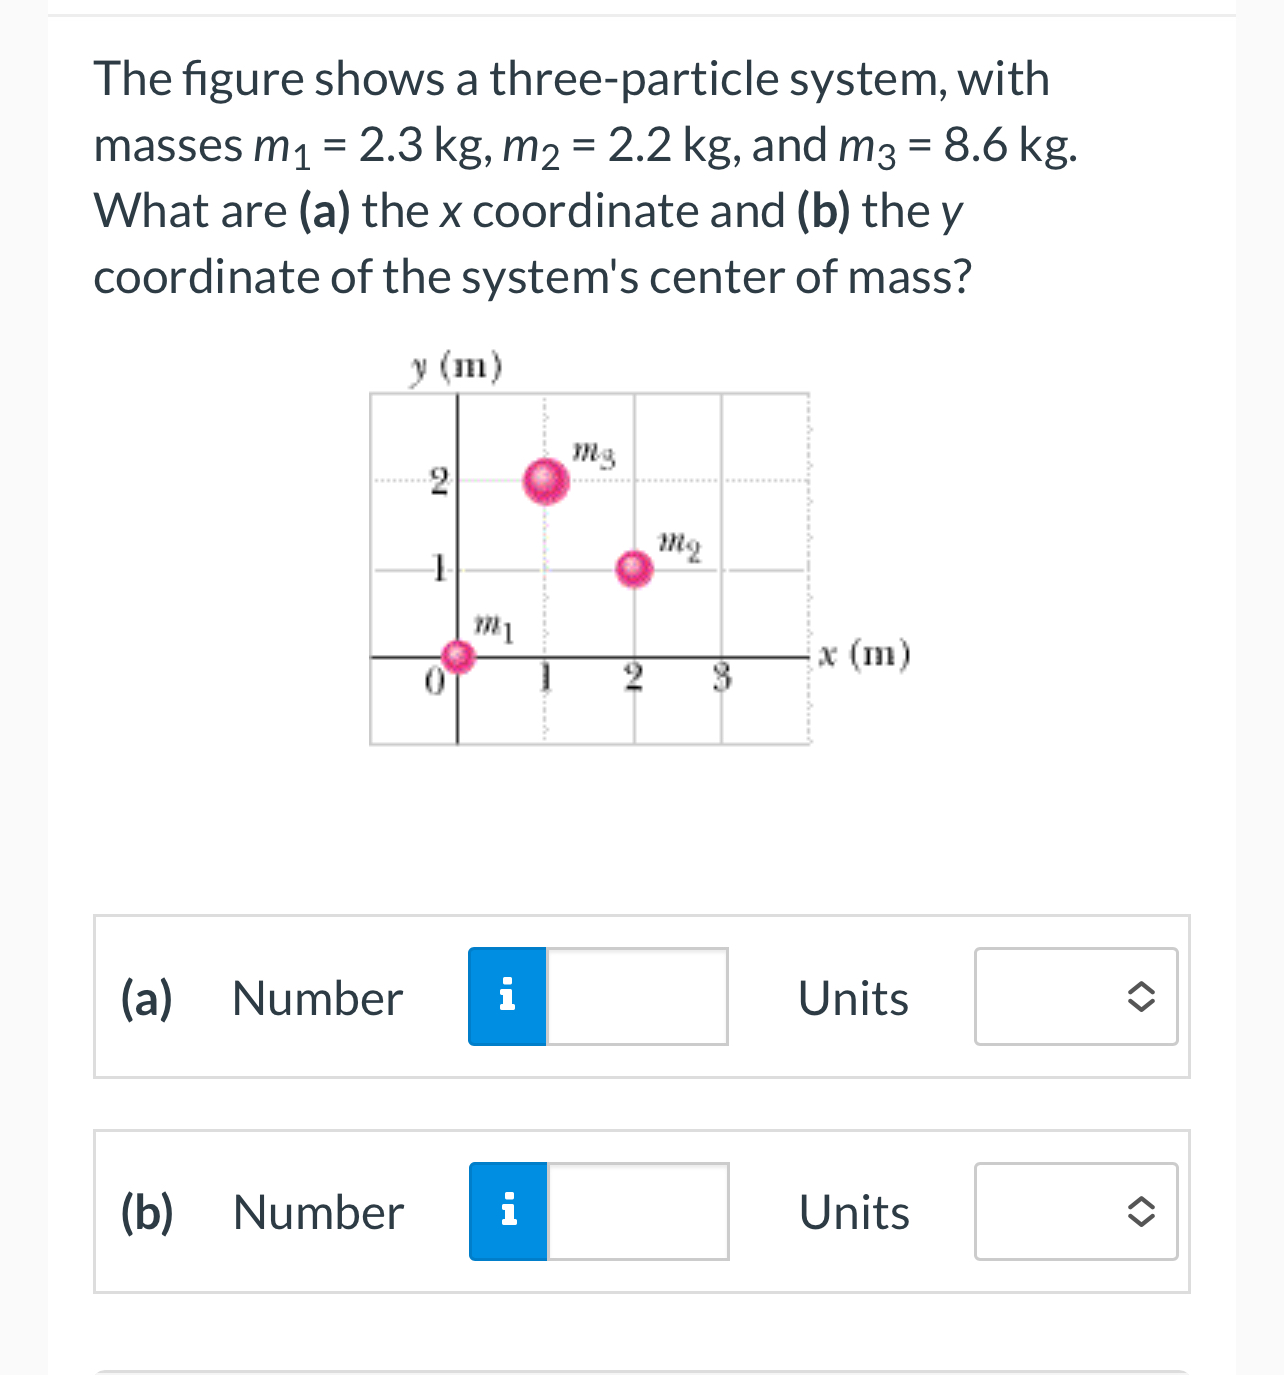Click the info icon beside part (b) Number field
The height and width of the screenshot is (1375, 1284).
[x=508, y=1211]
